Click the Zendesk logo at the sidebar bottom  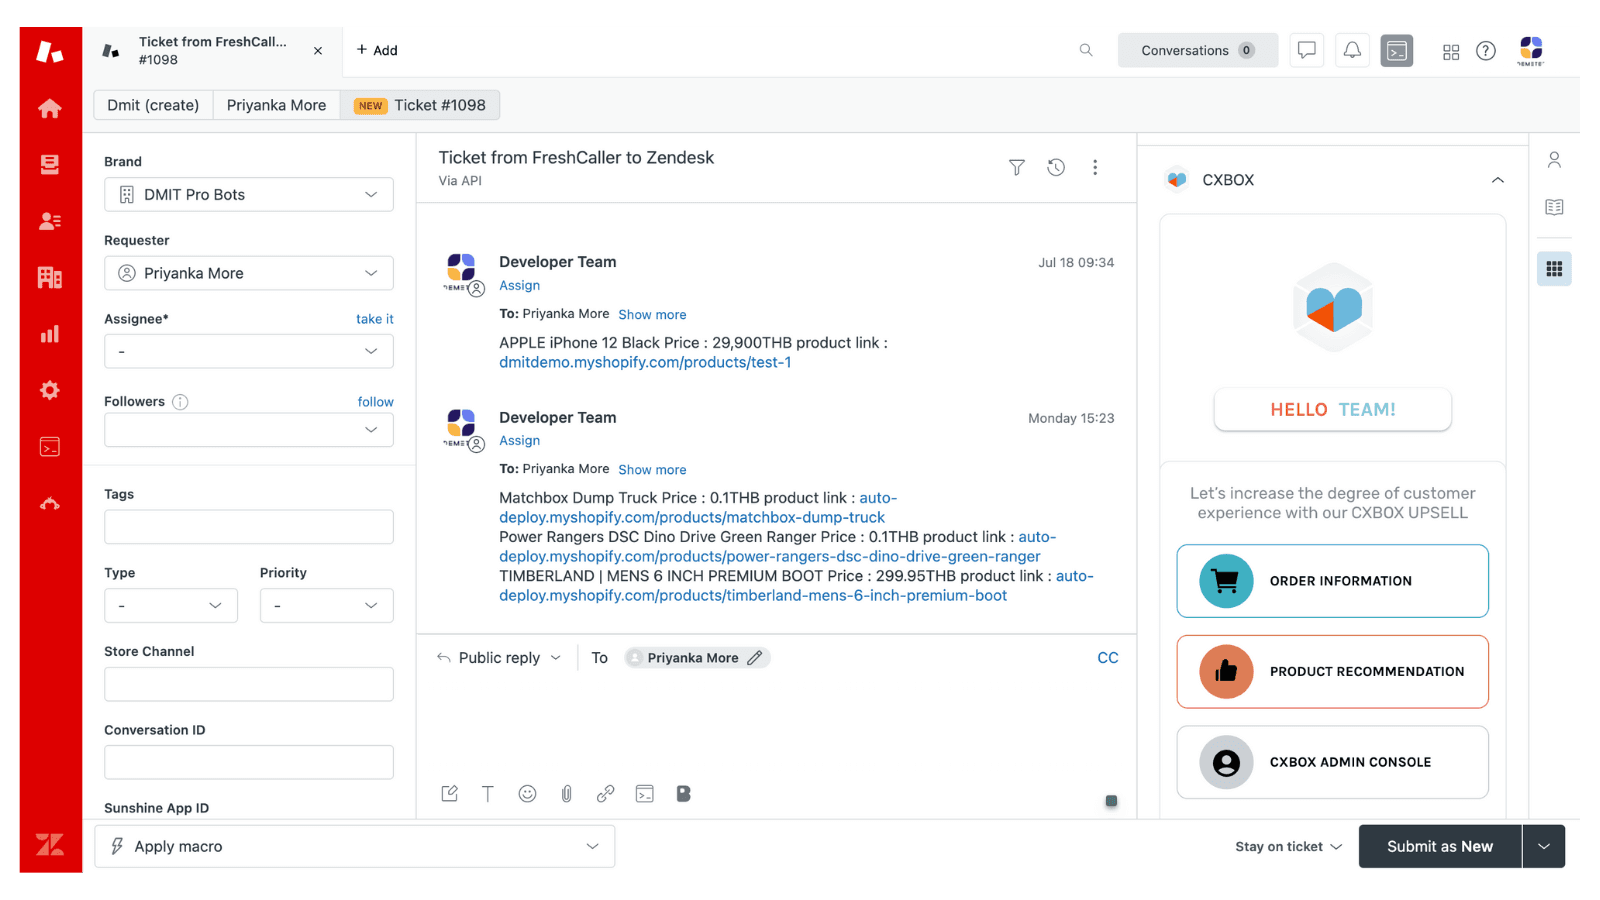click(x=50, y=845)
